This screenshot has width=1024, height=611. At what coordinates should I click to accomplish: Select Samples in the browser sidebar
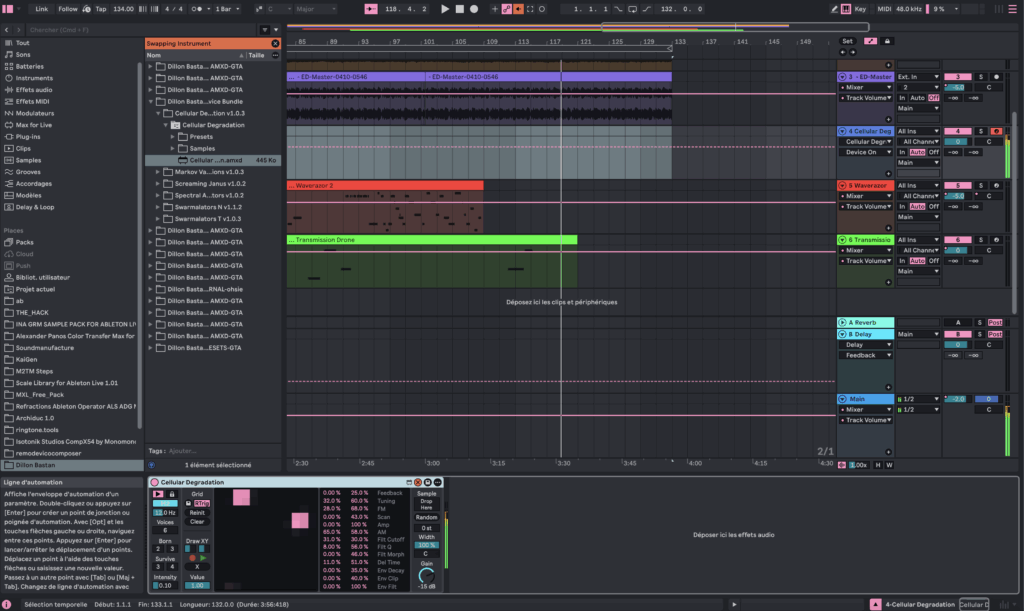(28, 161)
